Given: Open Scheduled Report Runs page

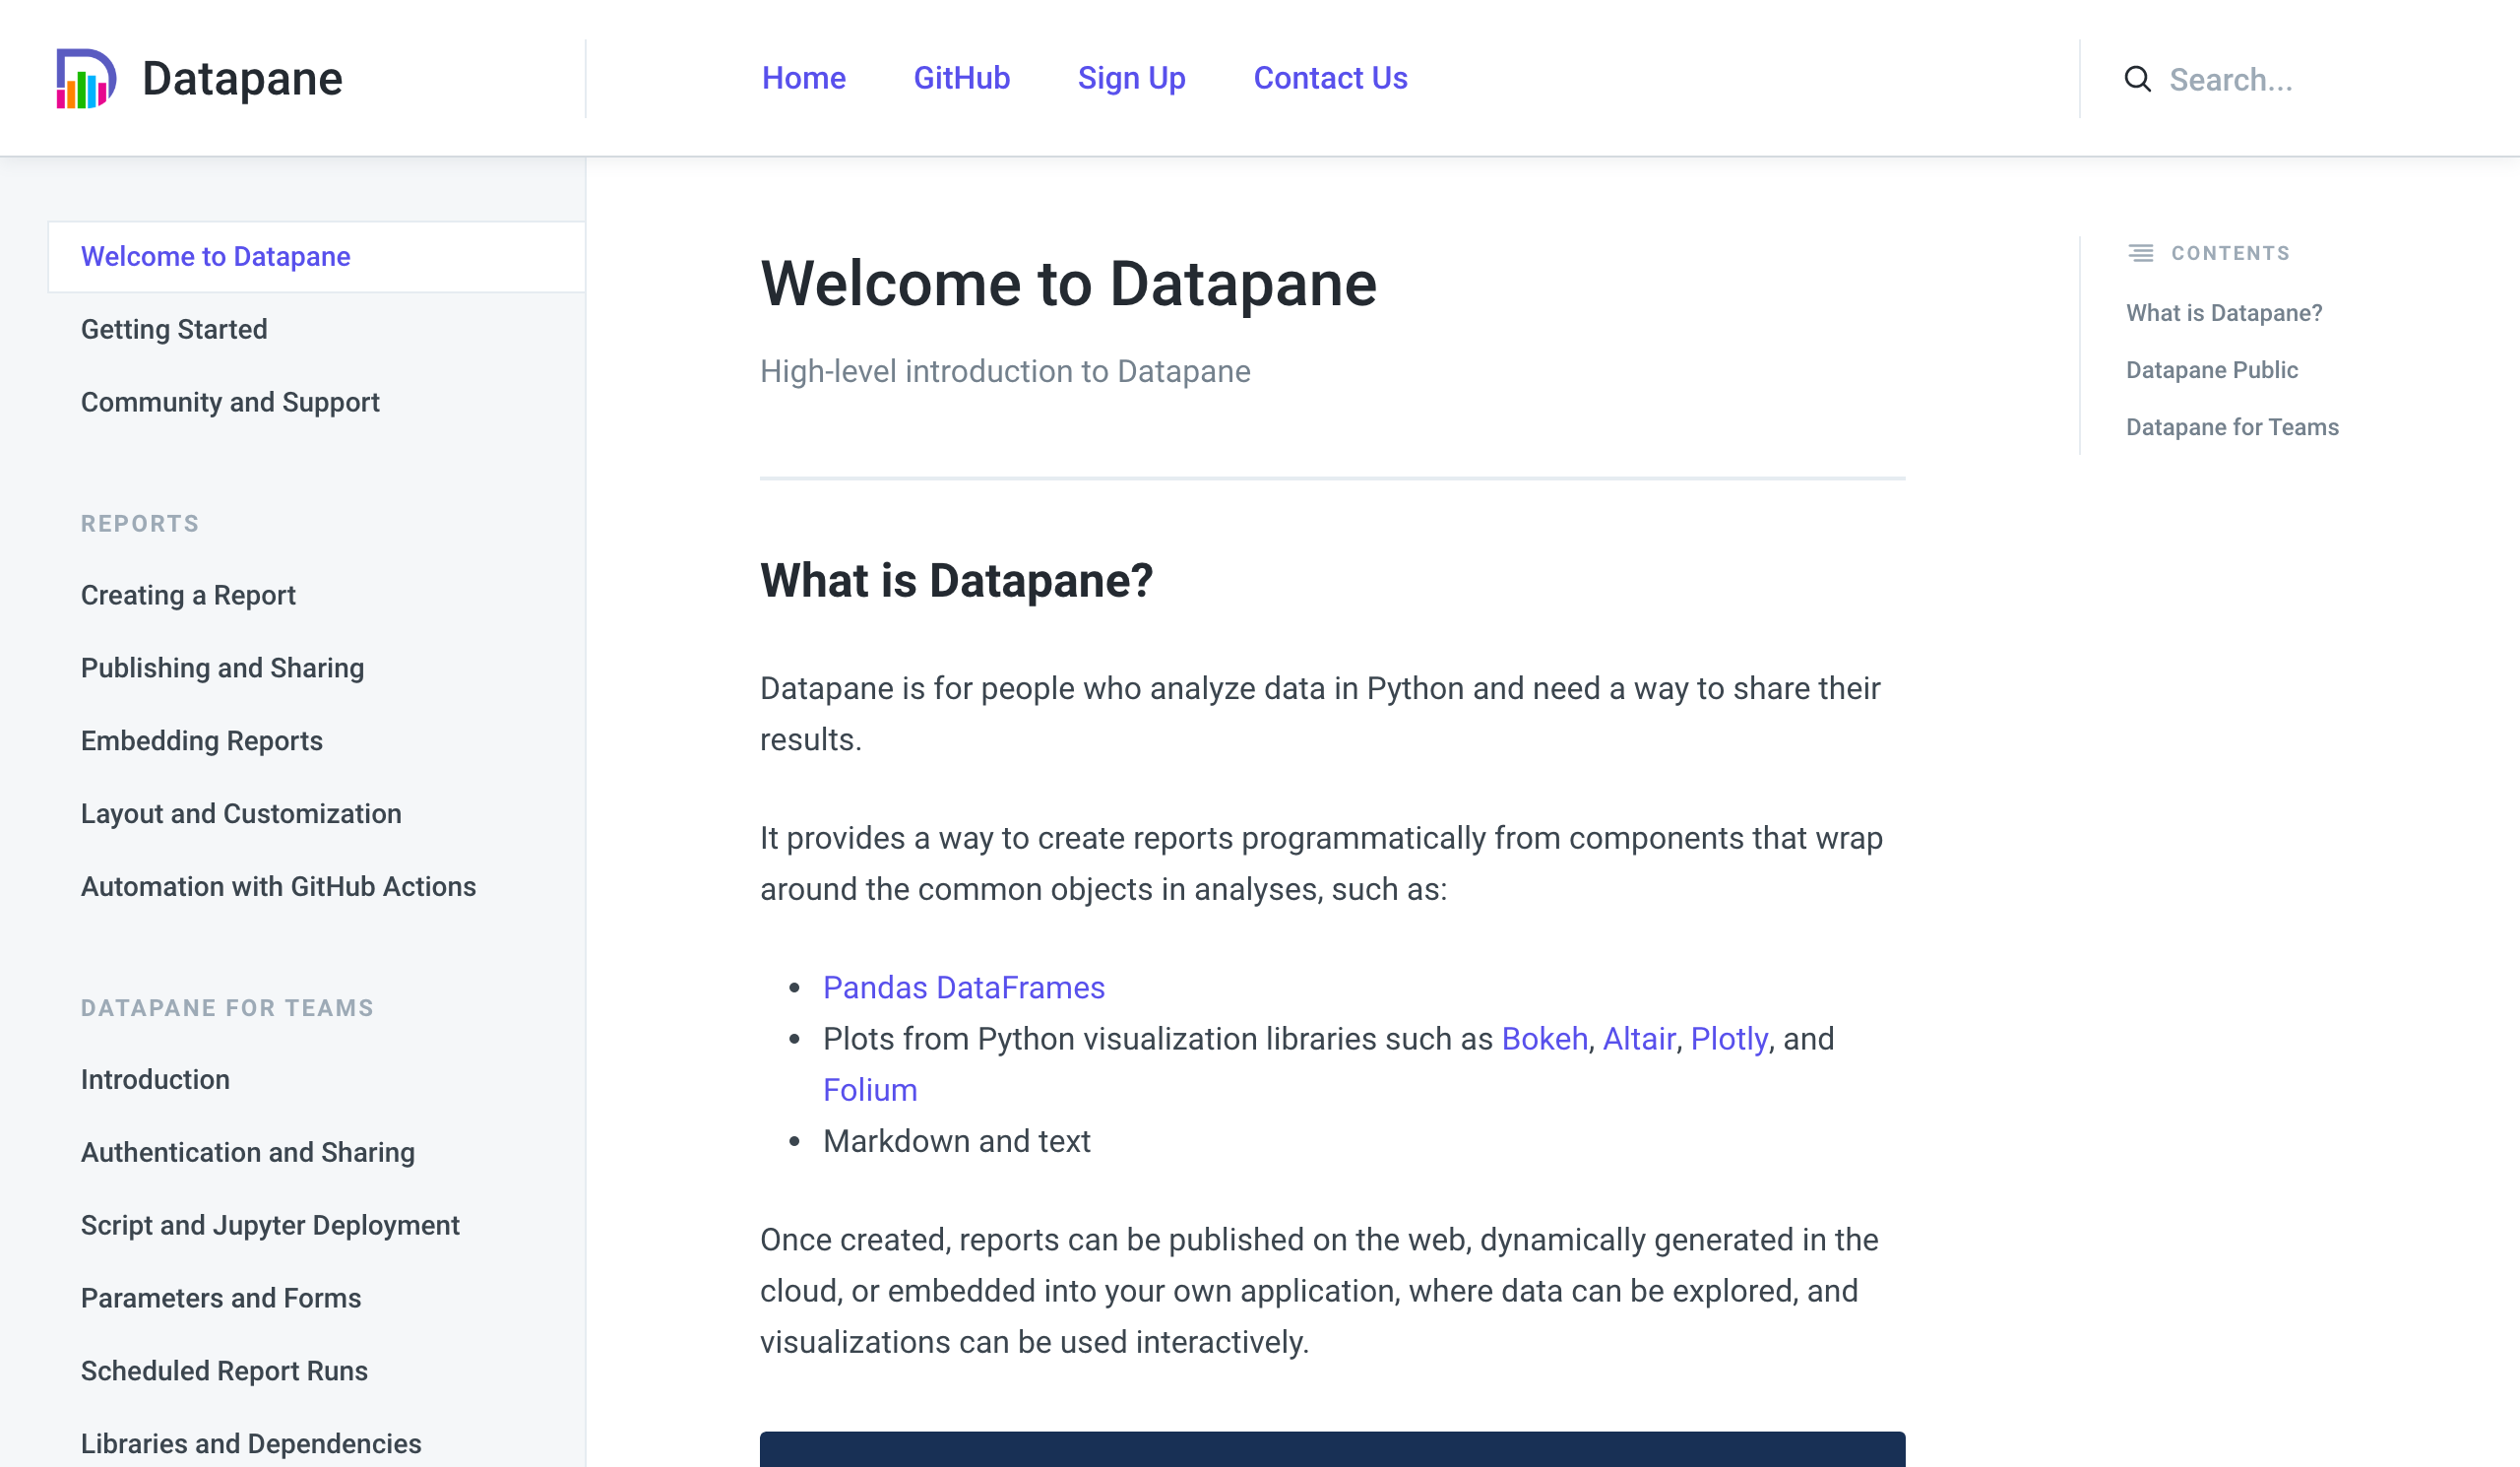Looking at the screenshot, I should (224, 1371).
